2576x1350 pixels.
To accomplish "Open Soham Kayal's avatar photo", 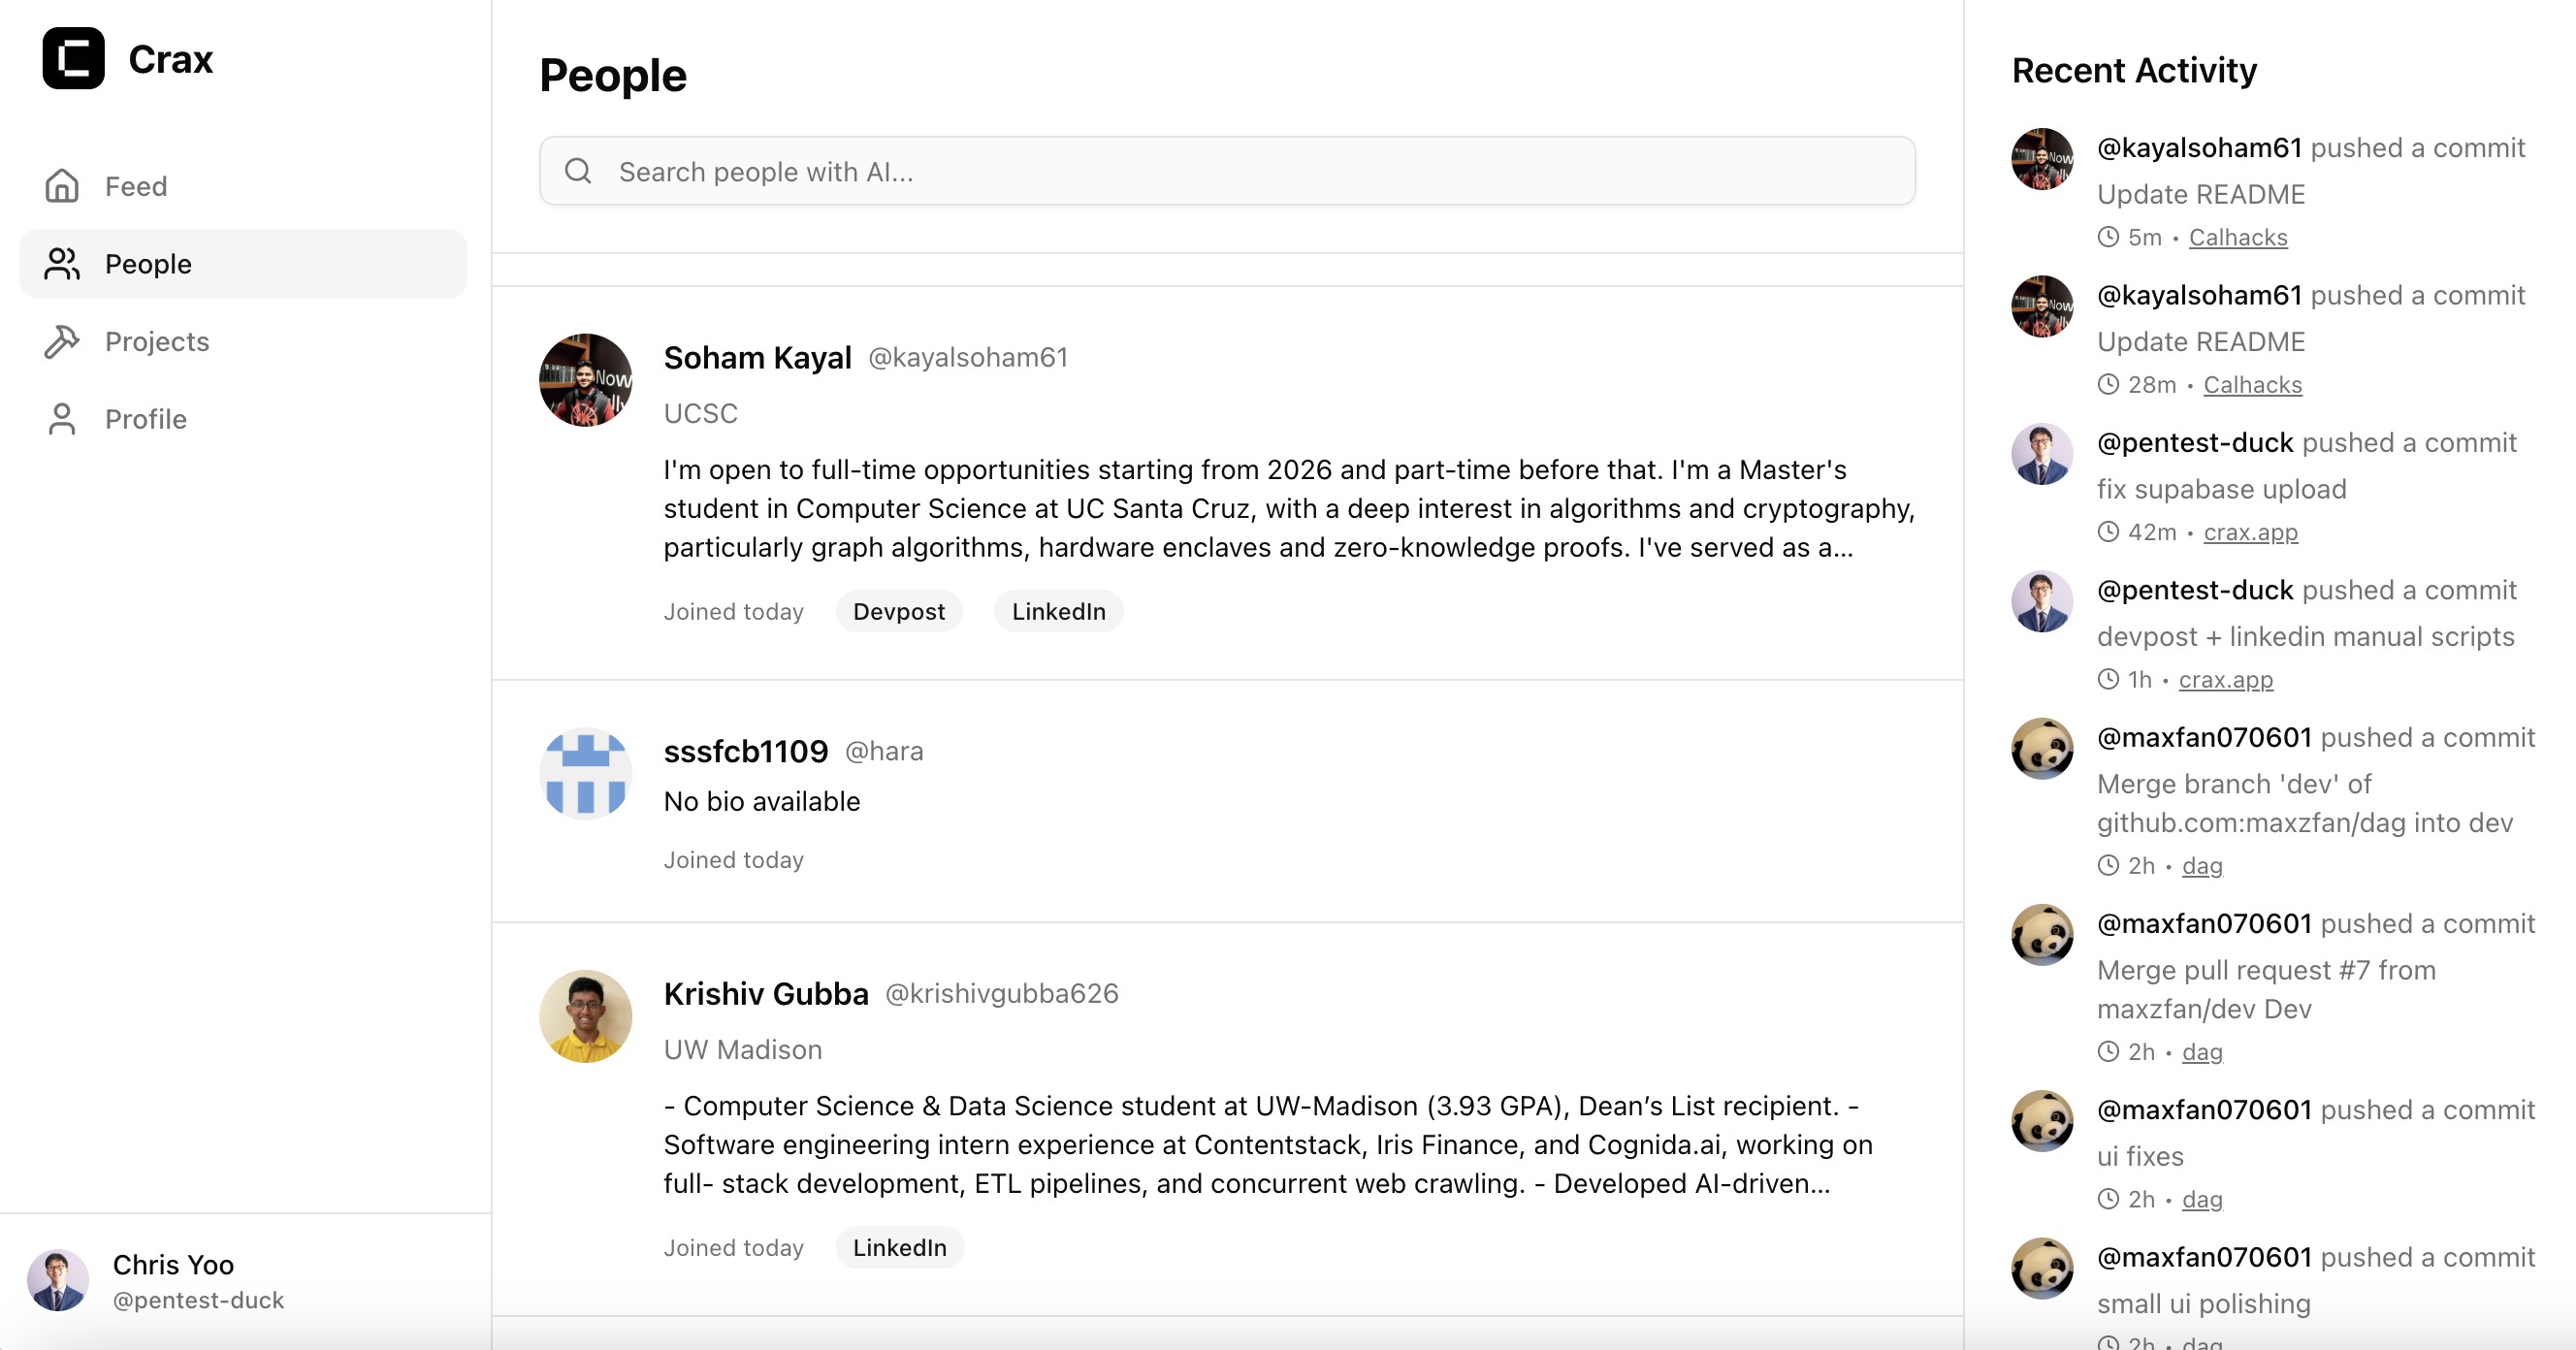I will (586, 380).
